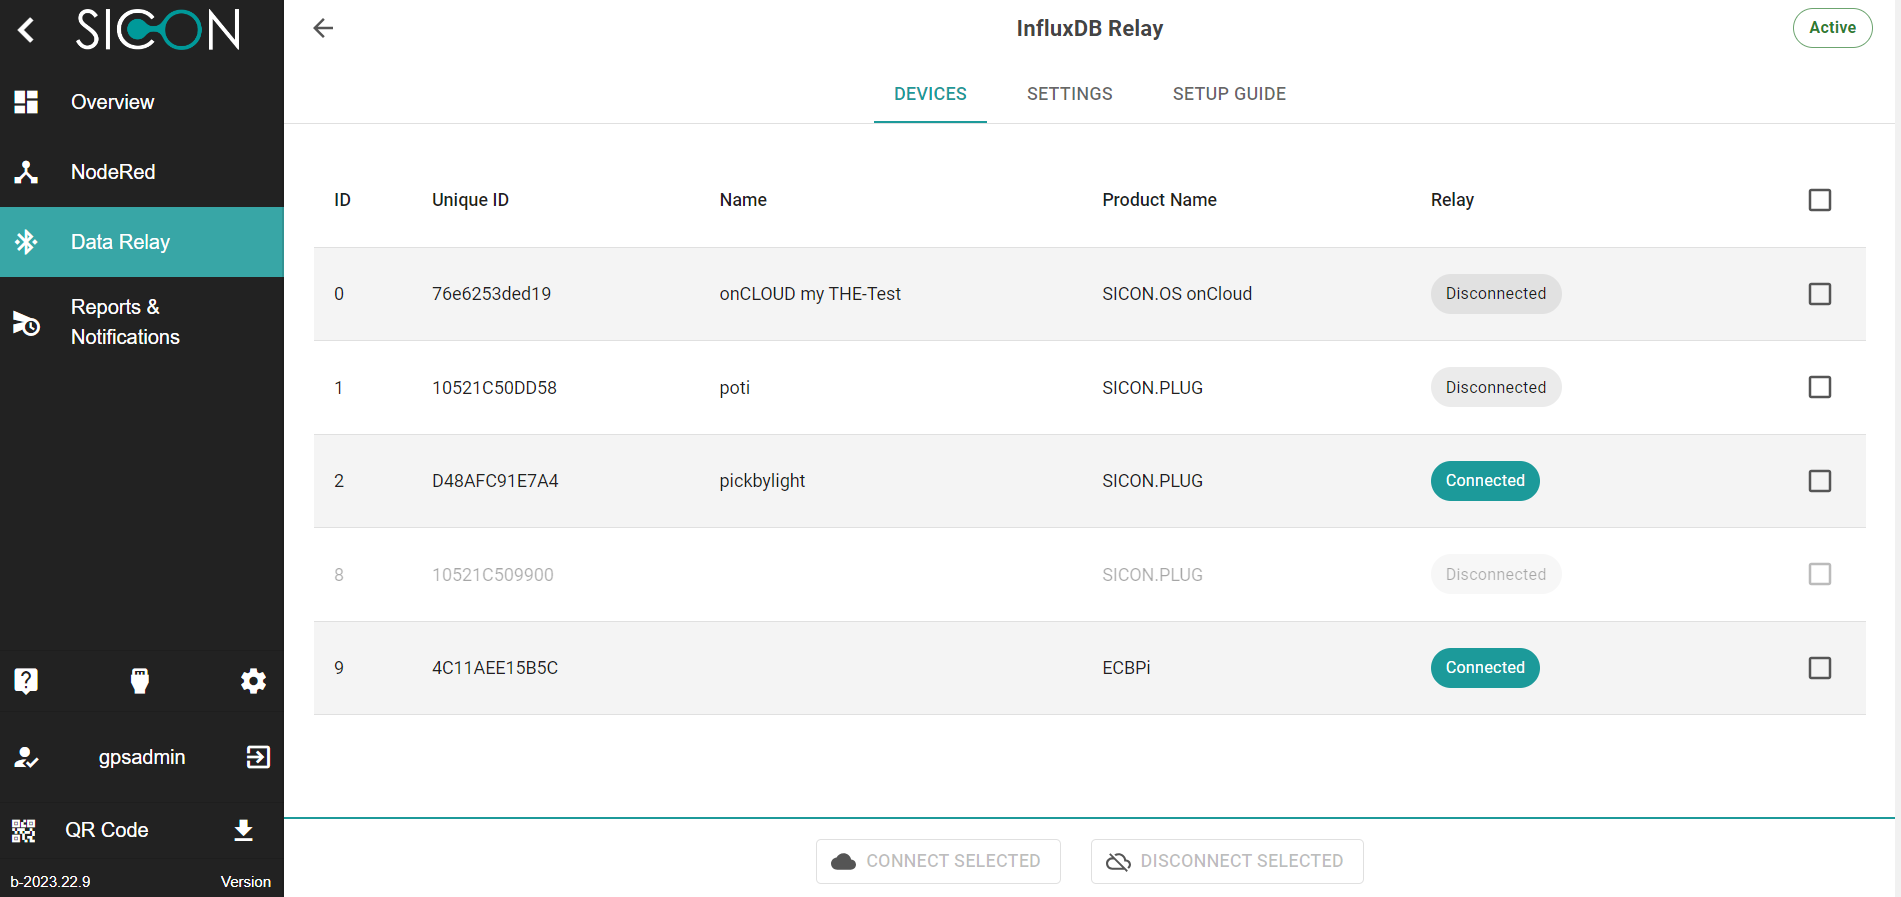Click the device name poti
This screenshot has width=1901, height=897.
pyautogui.click(x=735, y=388)
